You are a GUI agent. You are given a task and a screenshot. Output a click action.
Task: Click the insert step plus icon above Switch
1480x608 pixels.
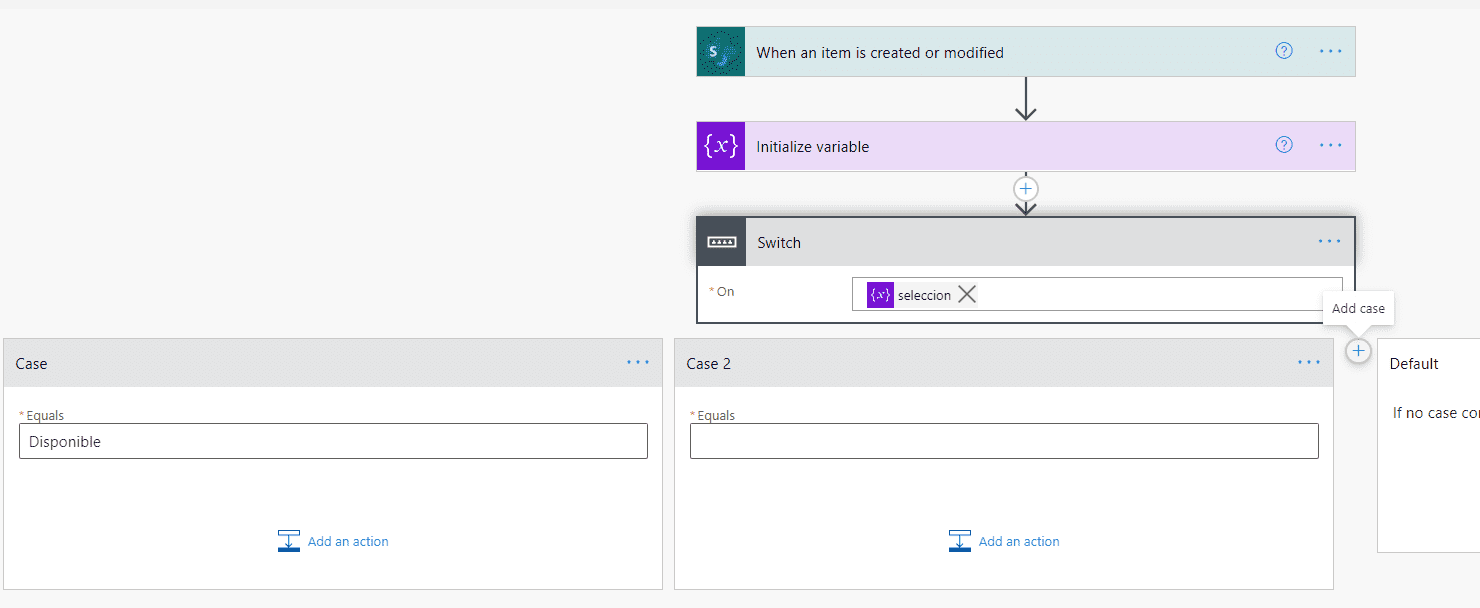pyautogui.click(x=1026, y=188)
